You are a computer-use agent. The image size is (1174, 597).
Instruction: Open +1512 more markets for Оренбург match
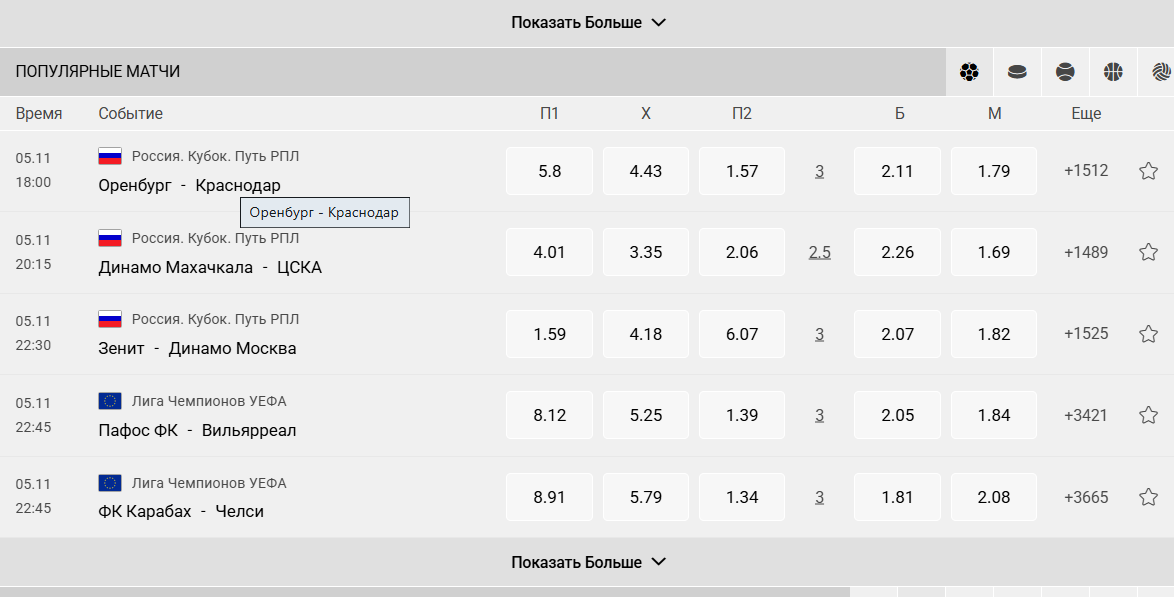[x=1086, y=171]
